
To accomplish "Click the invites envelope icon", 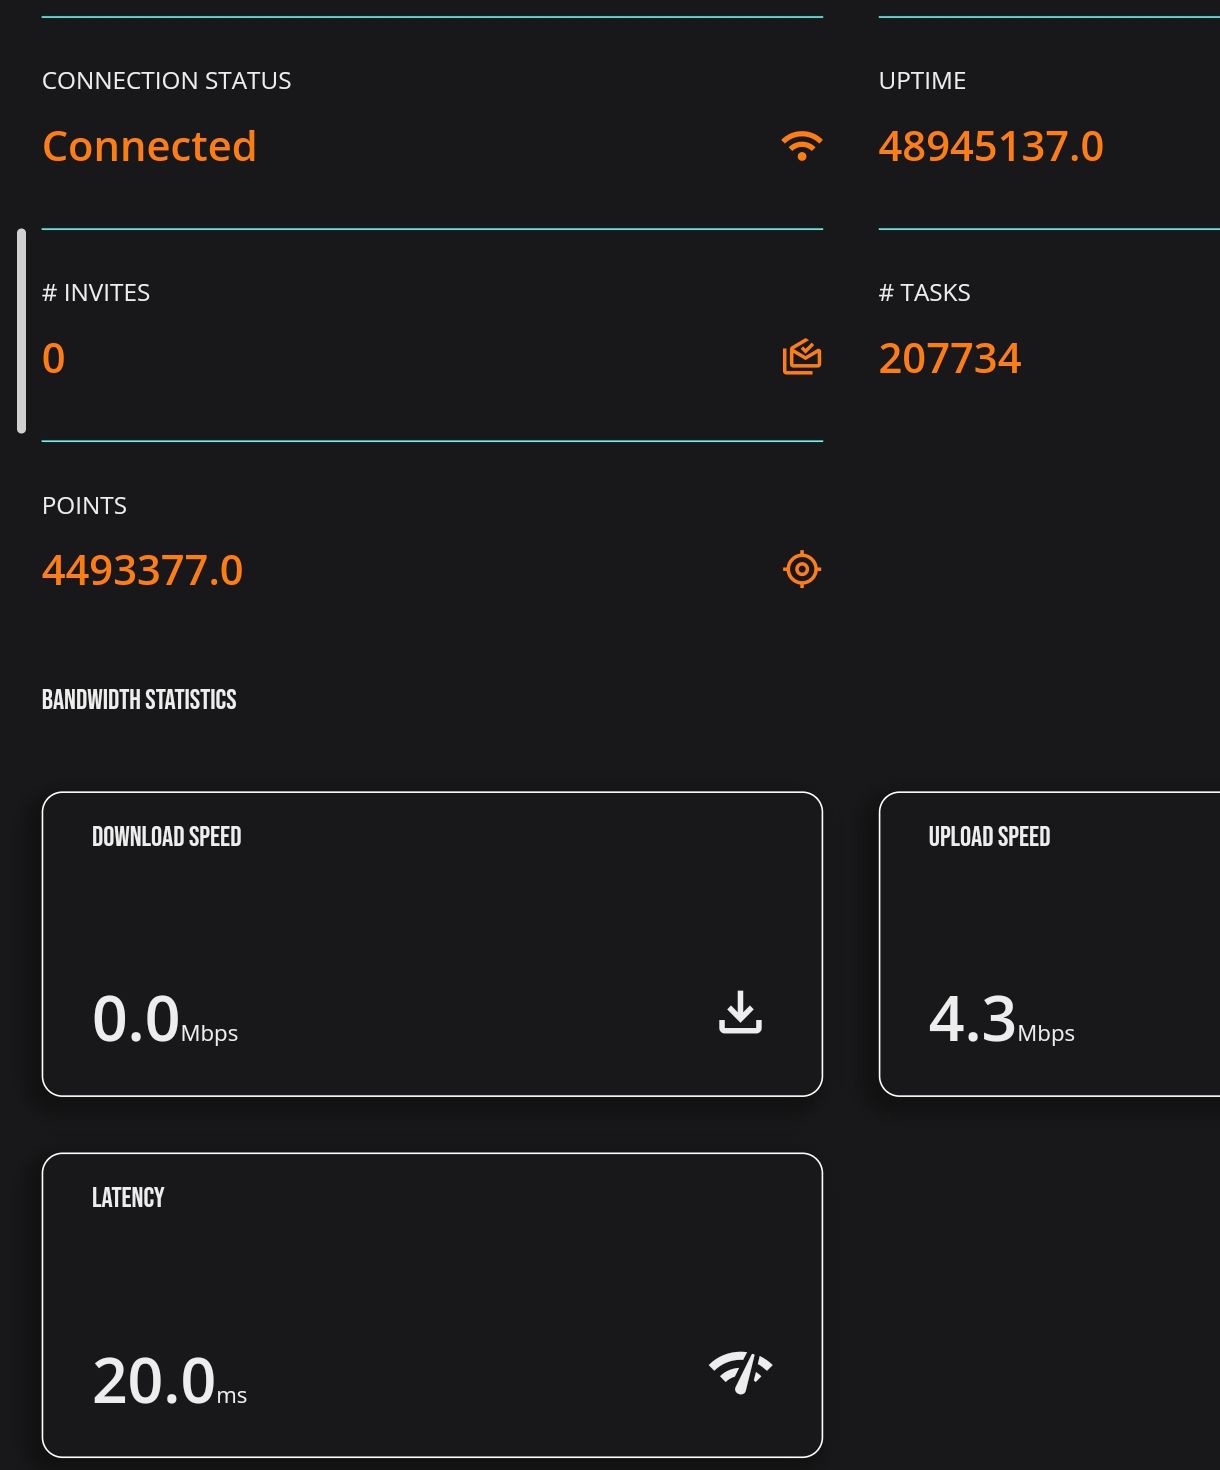I will (801, 358).
